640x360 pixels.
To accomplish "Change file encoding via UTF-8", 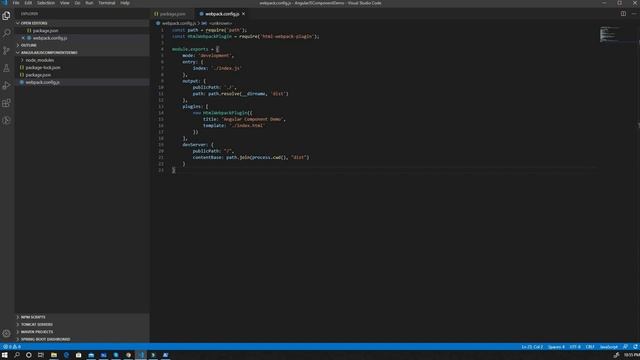I will click(x=575, y=347).
